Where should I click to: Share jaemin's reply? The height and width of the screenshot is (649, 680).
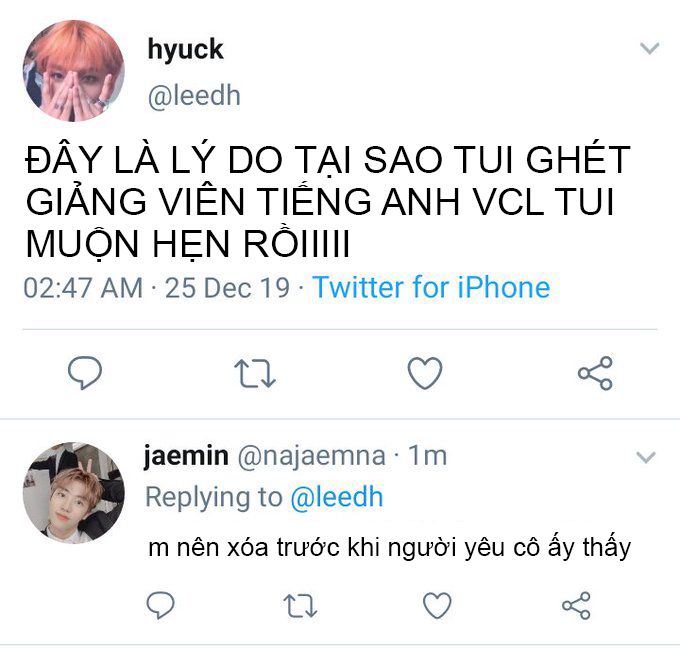point(576,605)
